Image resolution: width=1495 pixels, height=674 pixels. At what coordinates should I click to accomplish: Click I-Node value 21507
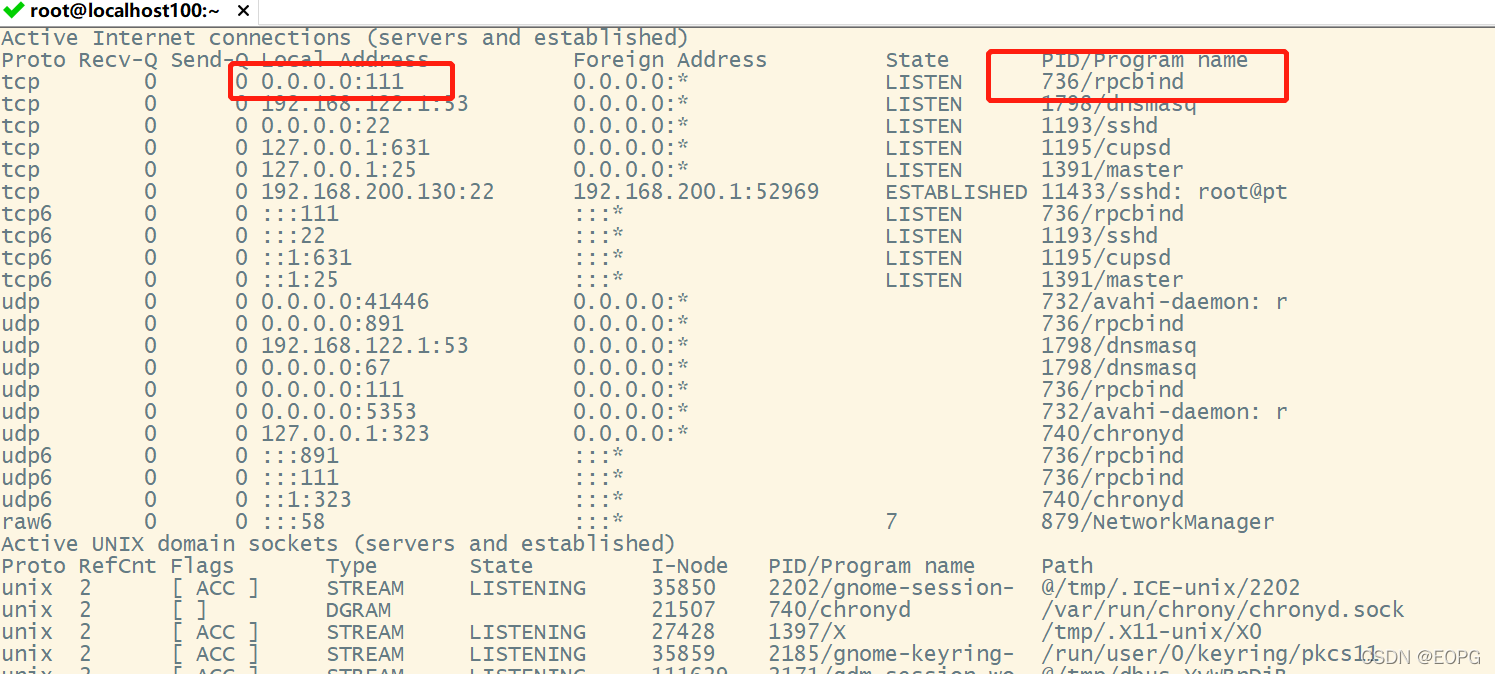[x=684, y=610]
